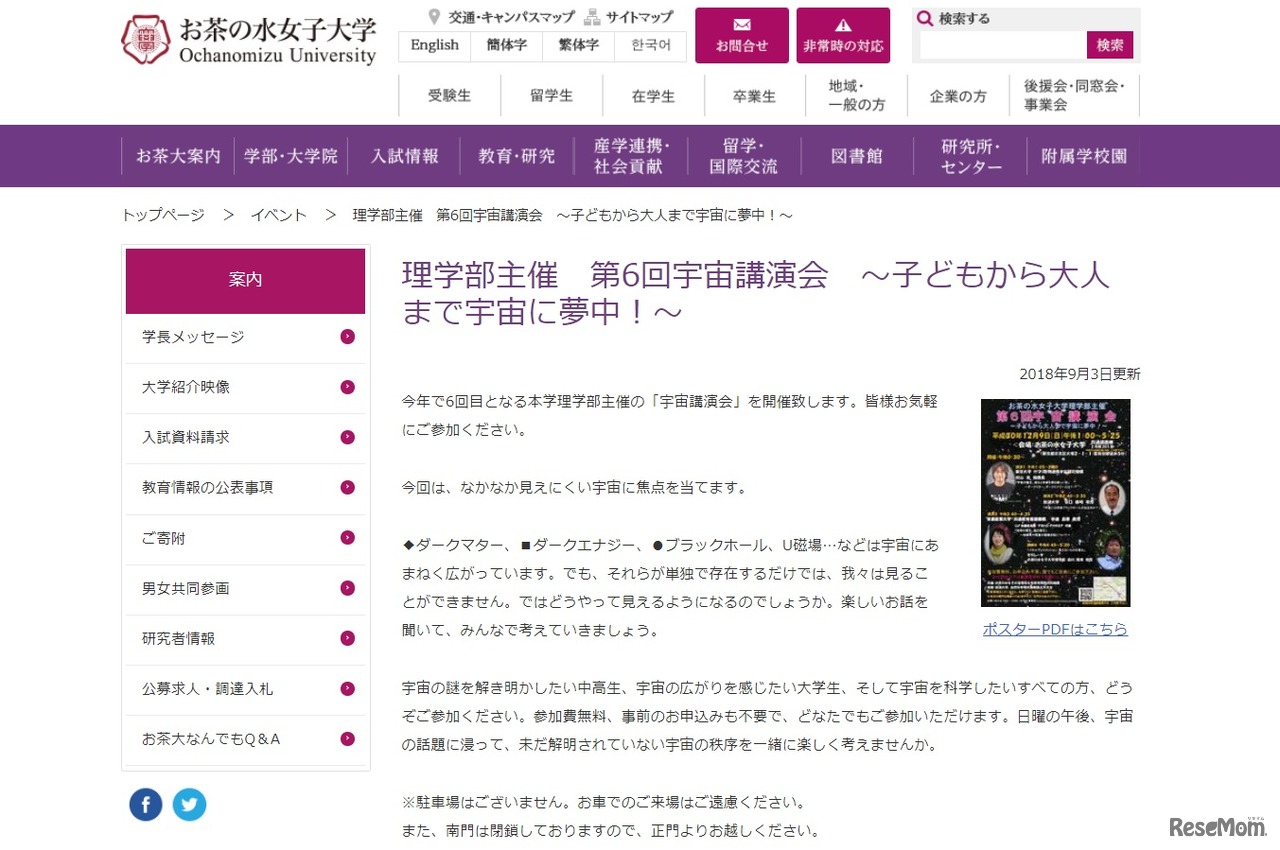Screen dimensions: 1280x850
Task: Open the Facebook page icon
Action: (145, 804)
